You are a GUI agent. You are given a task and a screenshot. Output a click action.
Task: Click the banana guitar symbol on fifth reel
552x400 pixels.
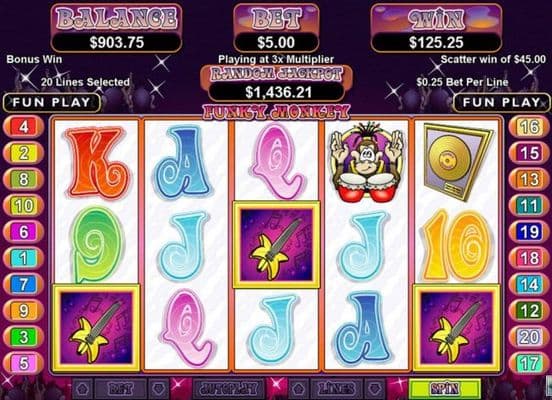[x=457, y=327]
